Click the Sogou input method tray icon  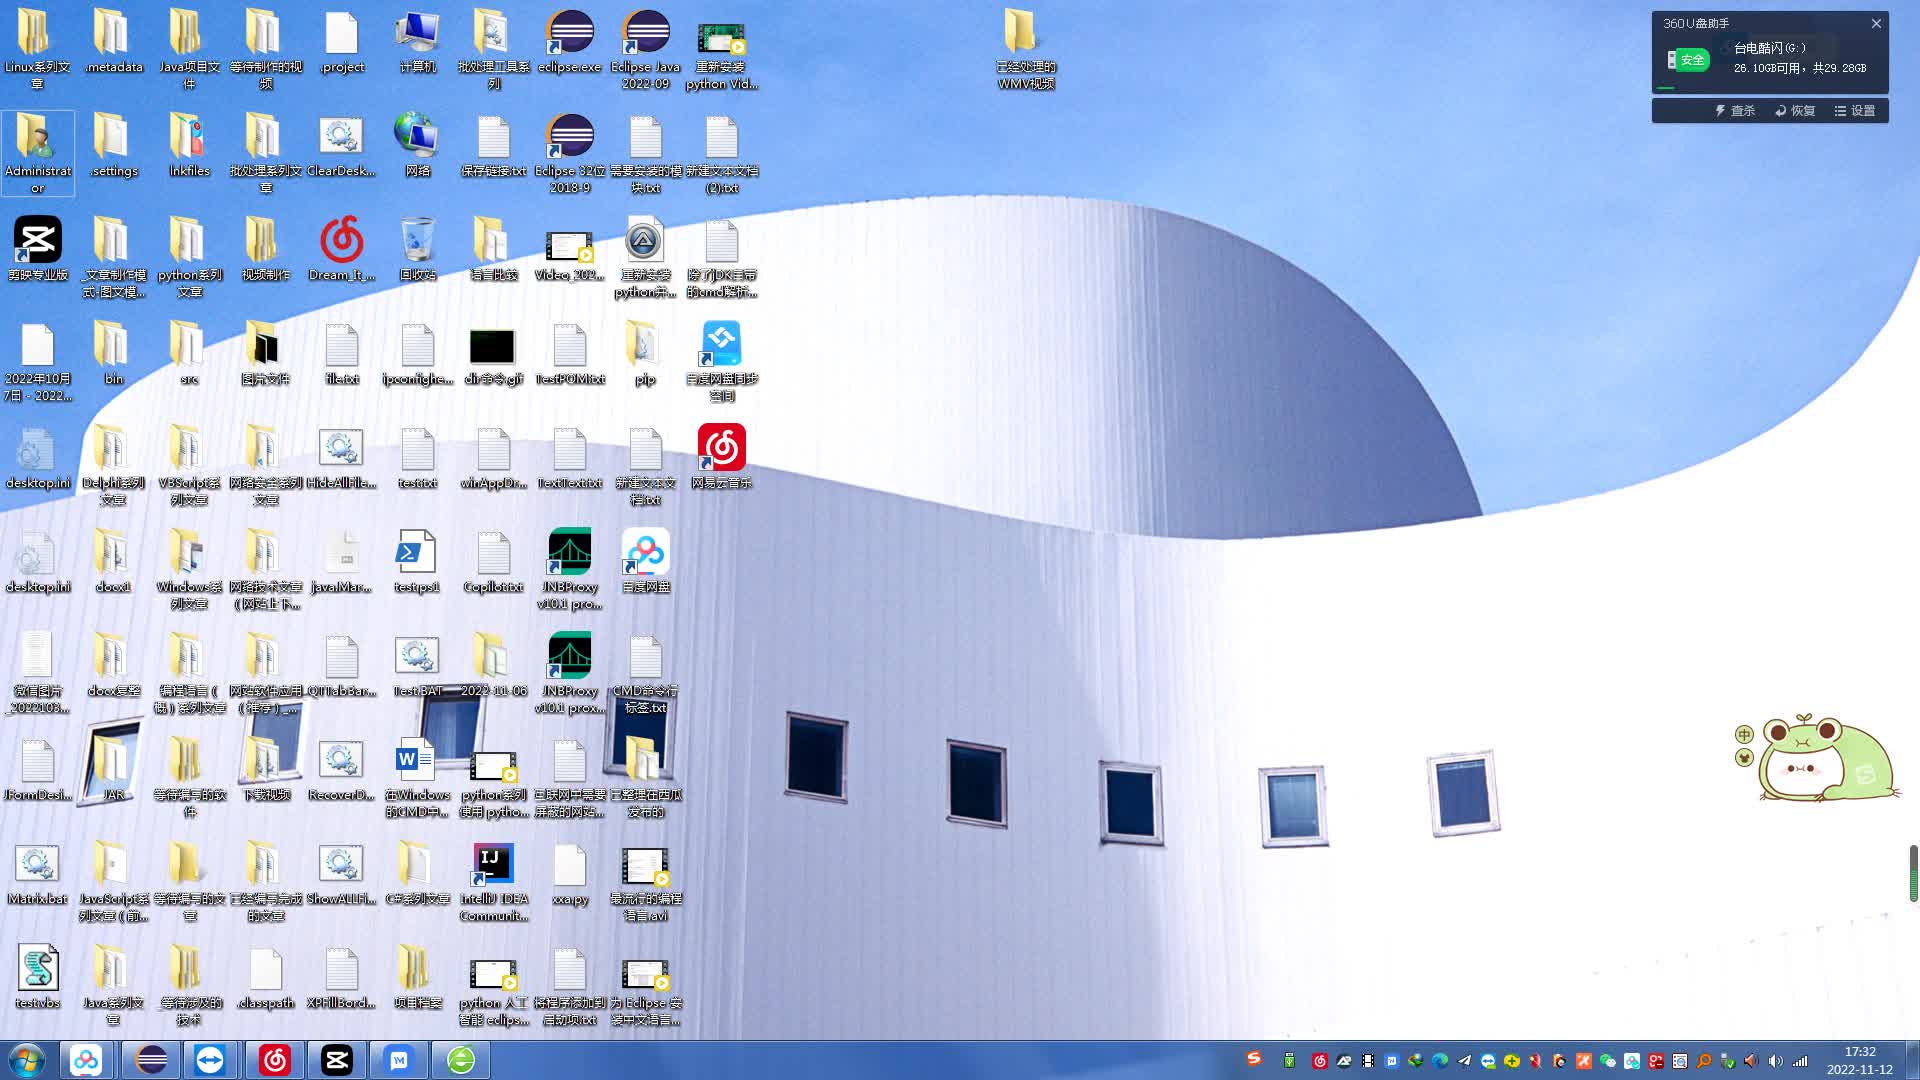pyautogui.click(x=1254, y=1058)
